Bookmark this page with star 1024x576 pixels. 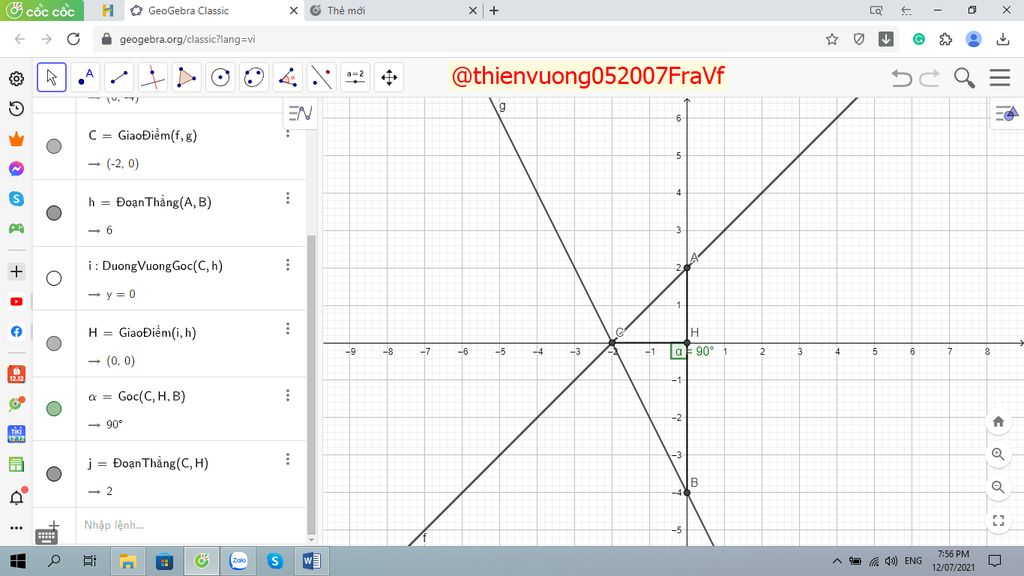tap(831, 39)
